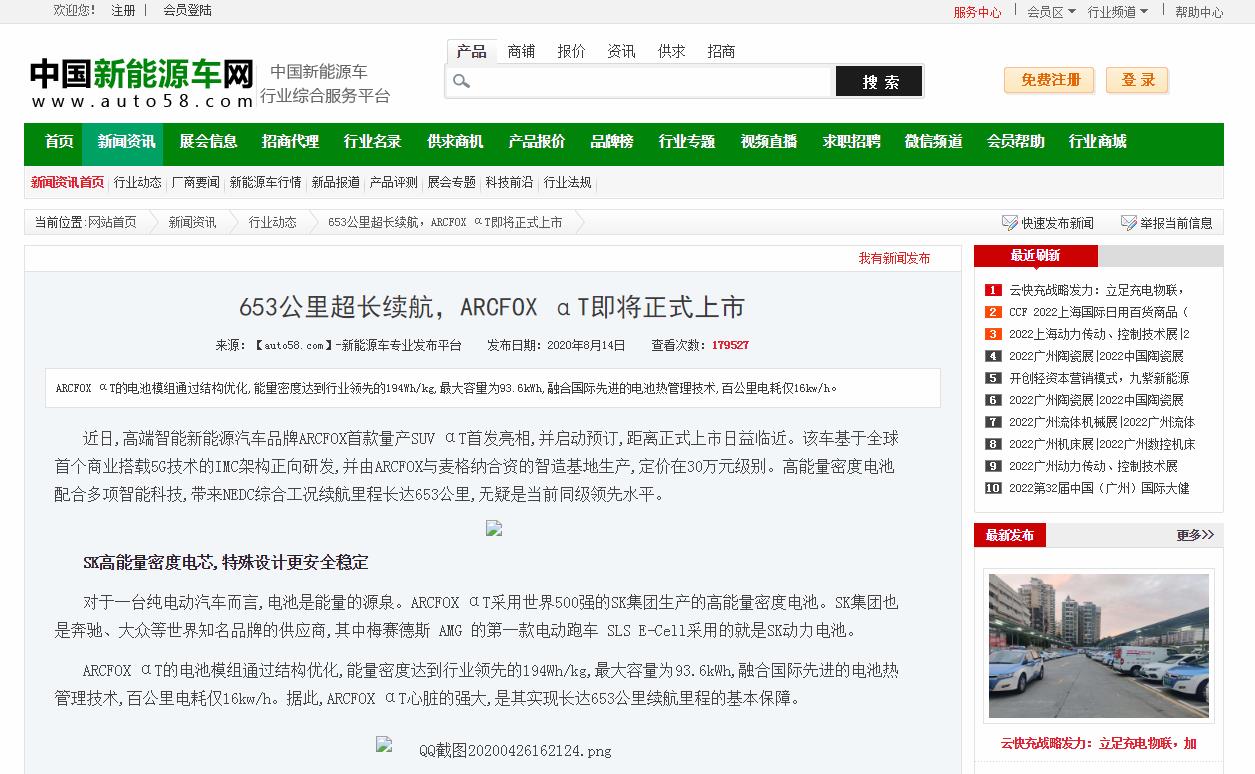Click rank number 1 badge icon
Image resolution: width=1255 pixels, height=774 pixels.
point(993,290)
